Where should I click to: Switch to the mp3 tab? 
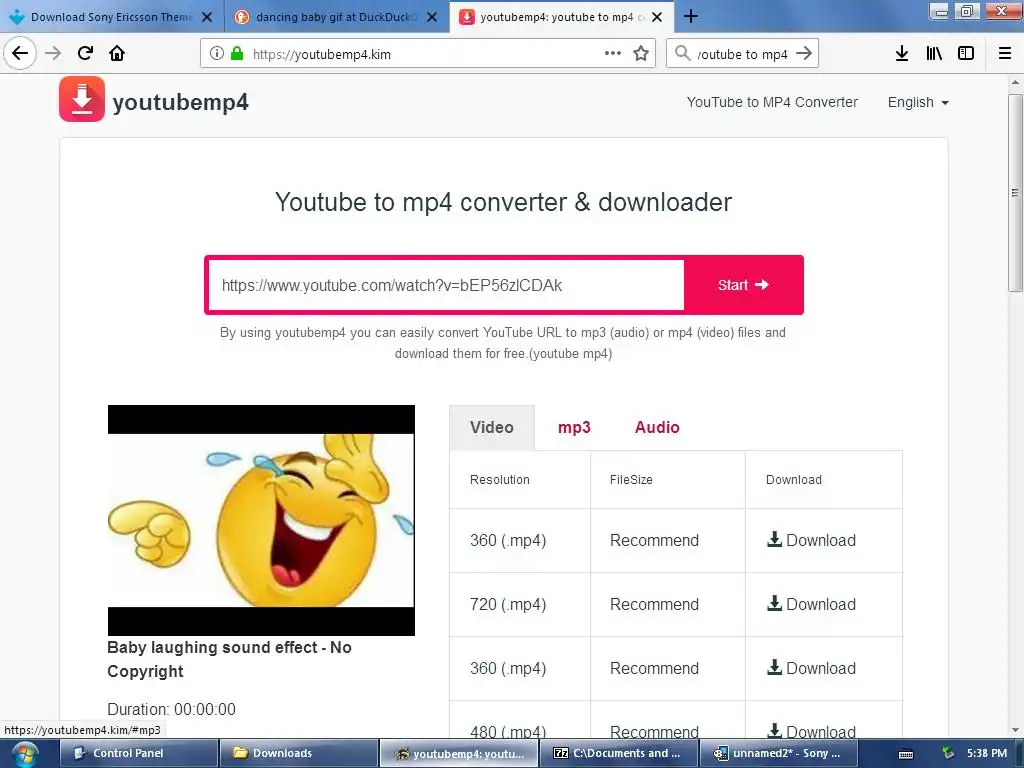point(574,427)
